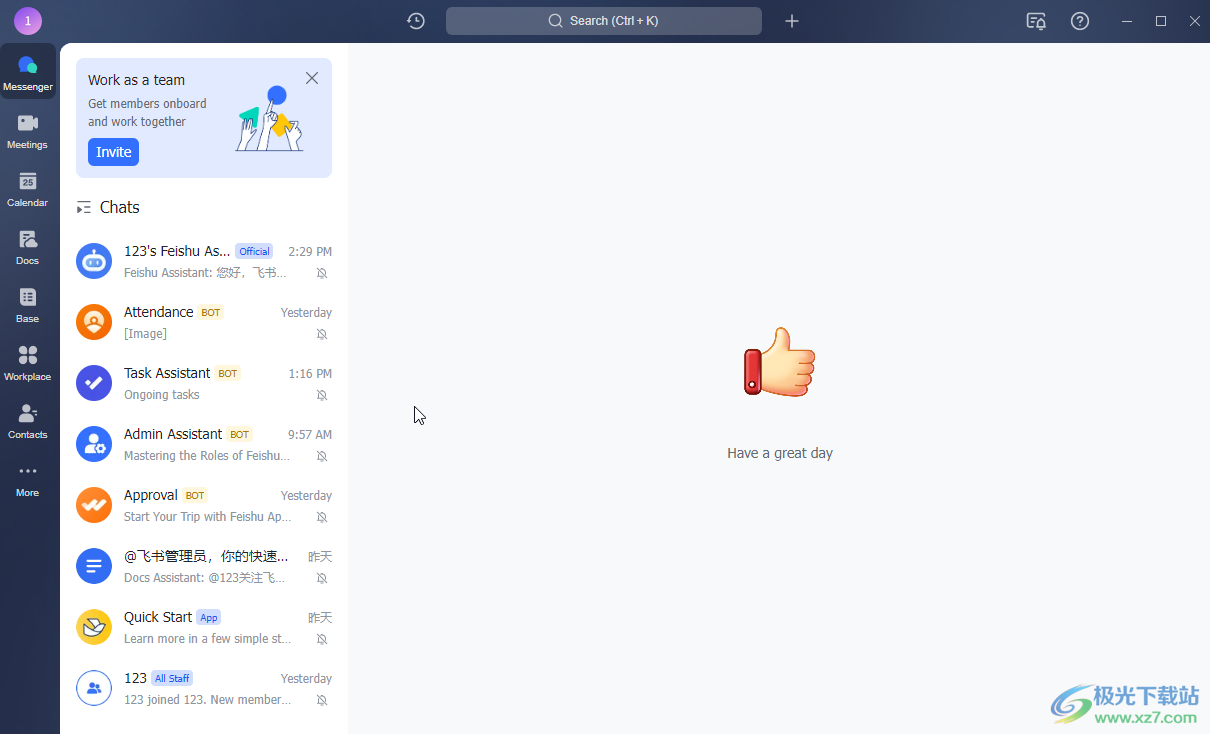The height and width of the screenshot is (734, 1210).
Task: Click the "Chats" heading text
Action: [119, 208]
